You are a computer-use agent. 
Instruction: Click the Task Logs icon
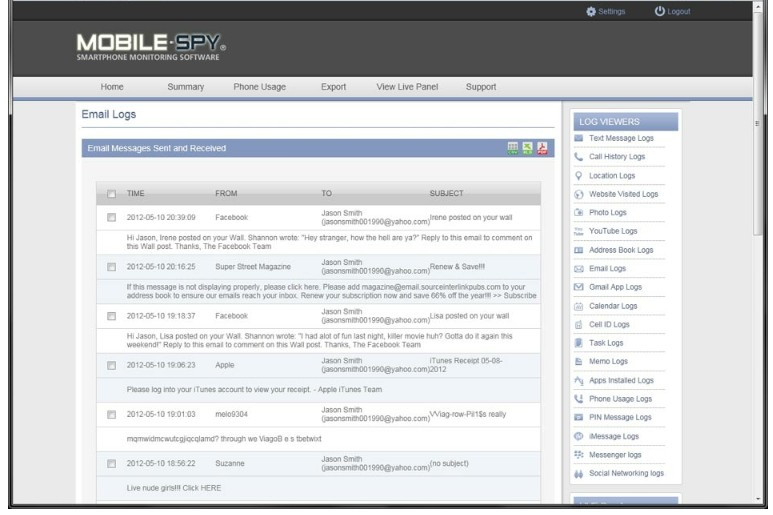pyautogui.click(x=579, y=343)
